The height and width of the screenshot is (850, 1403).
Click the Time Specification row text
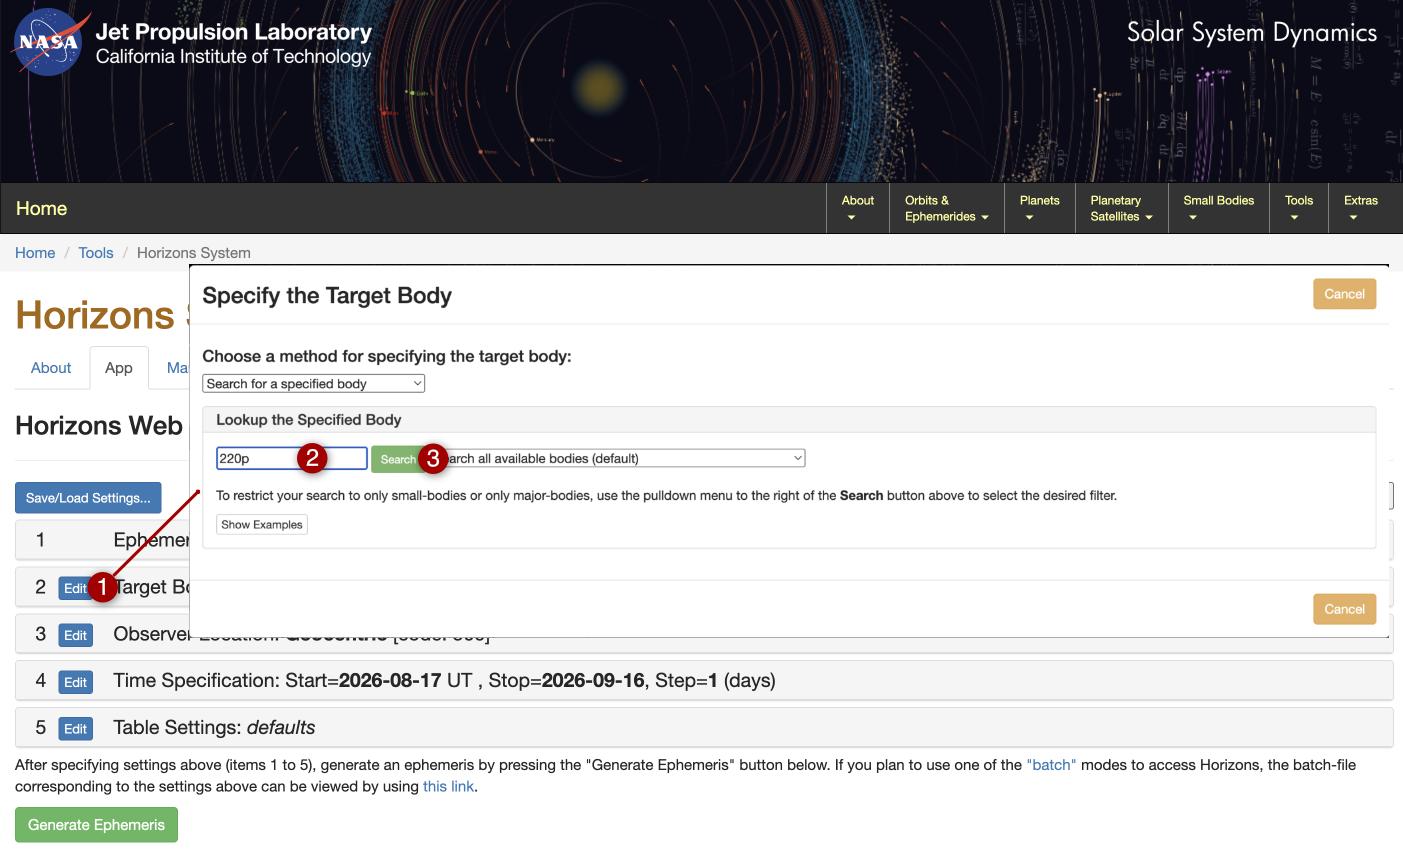[x=444, y=681]
